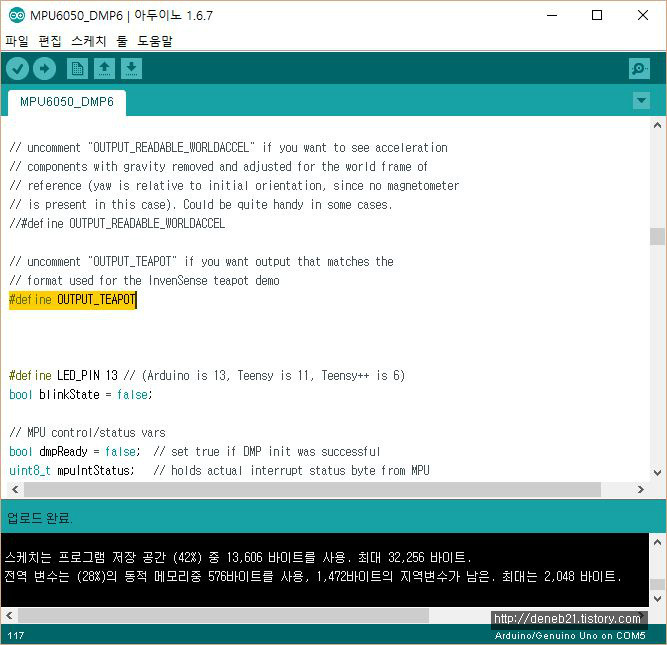
Task: Click 'bool dmpReady = false;' line
Action: [x=195, y=451]
